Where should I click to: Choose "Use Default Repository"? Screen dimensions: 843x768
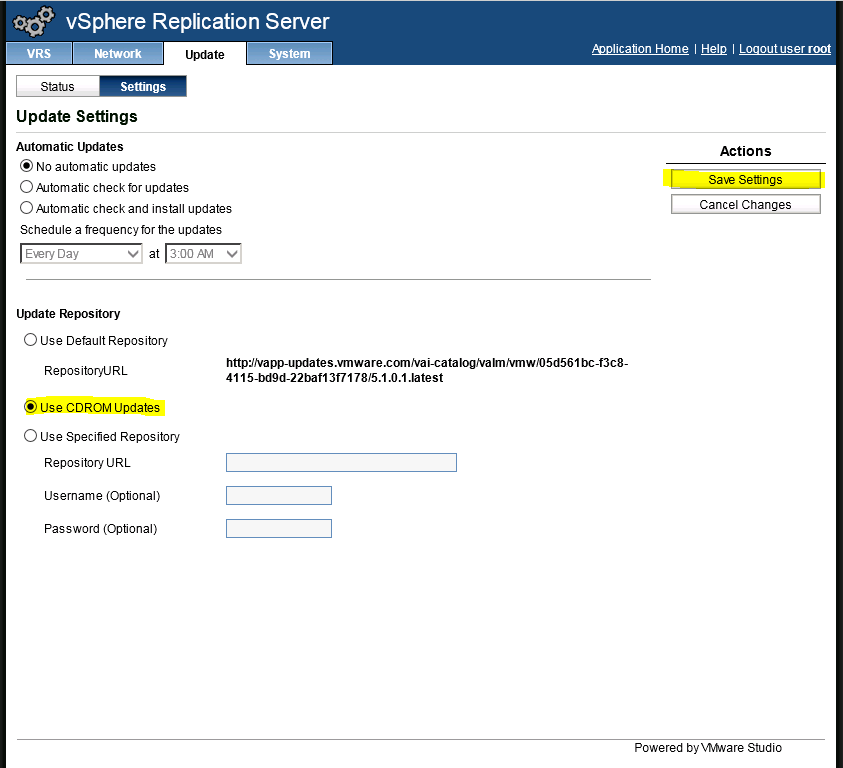30,340
